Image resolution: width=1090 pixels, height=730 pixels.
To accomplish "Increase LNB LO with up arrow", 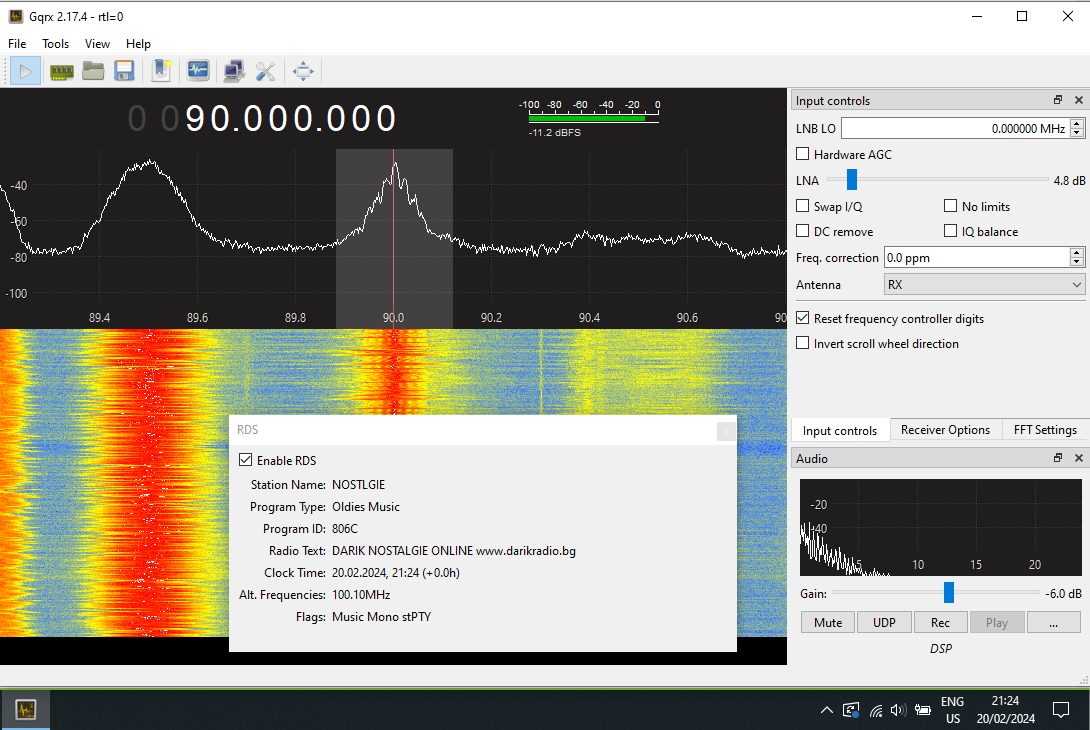I will pos(1077,123).
